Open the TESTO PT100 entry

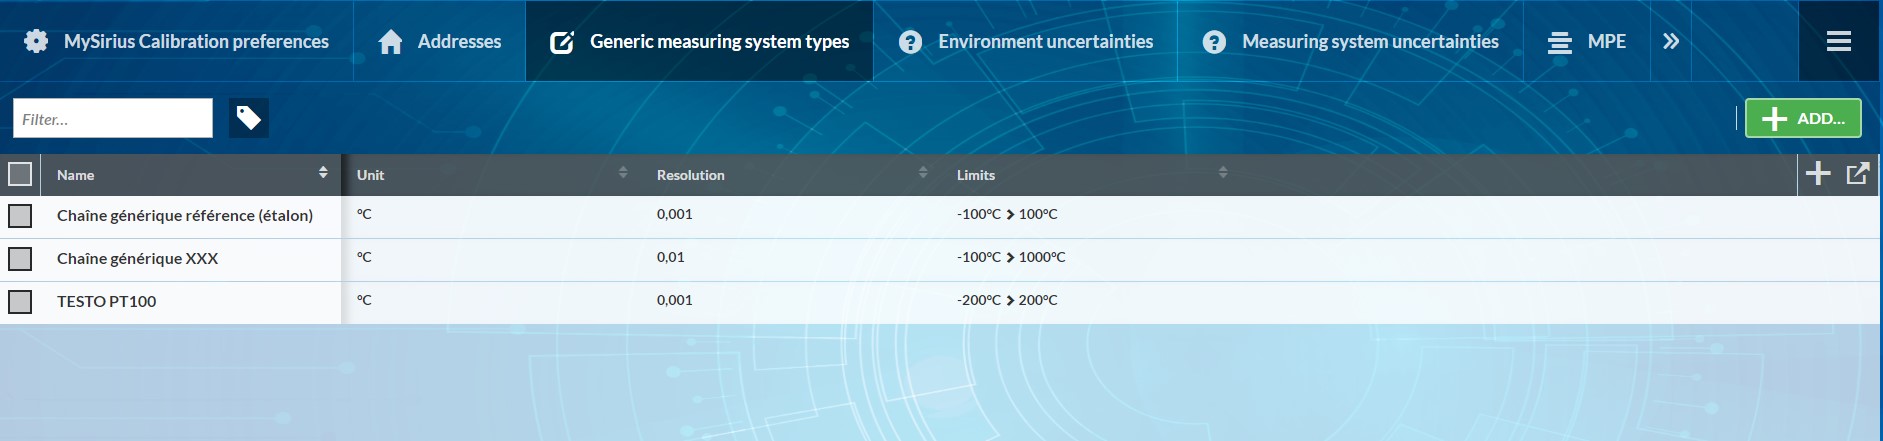click(106, 301)
